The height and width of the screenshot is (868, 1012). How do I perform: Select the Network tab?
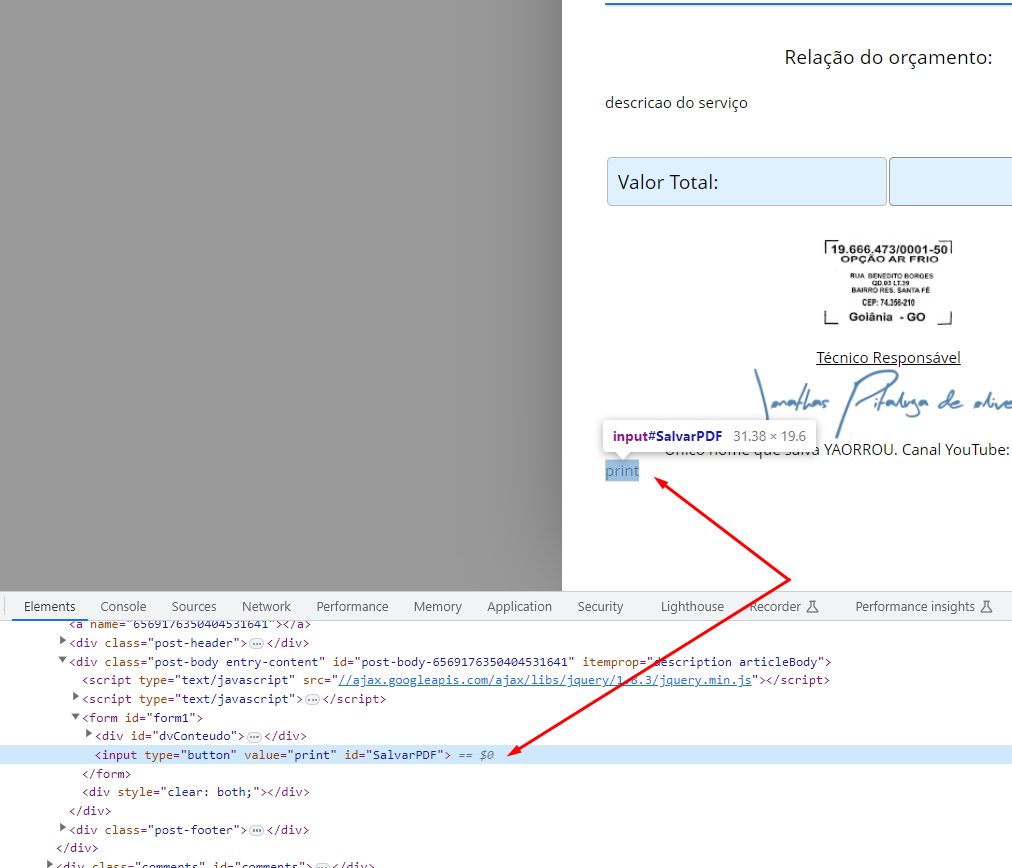pyautogui.click(x=267, y=607)
